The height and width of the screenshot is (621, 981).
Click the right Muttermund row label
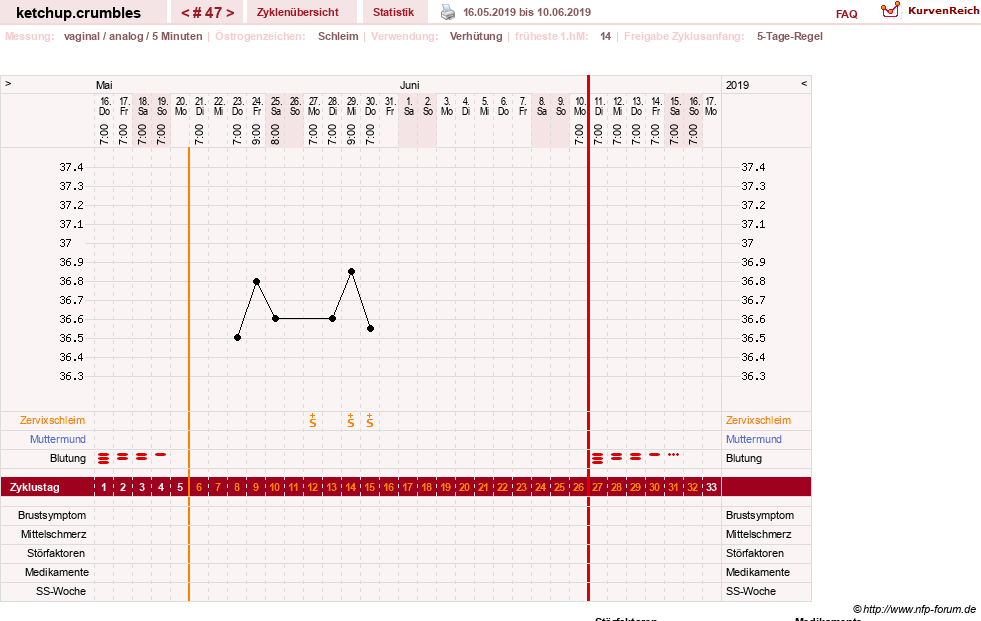[x=753, y=439]
